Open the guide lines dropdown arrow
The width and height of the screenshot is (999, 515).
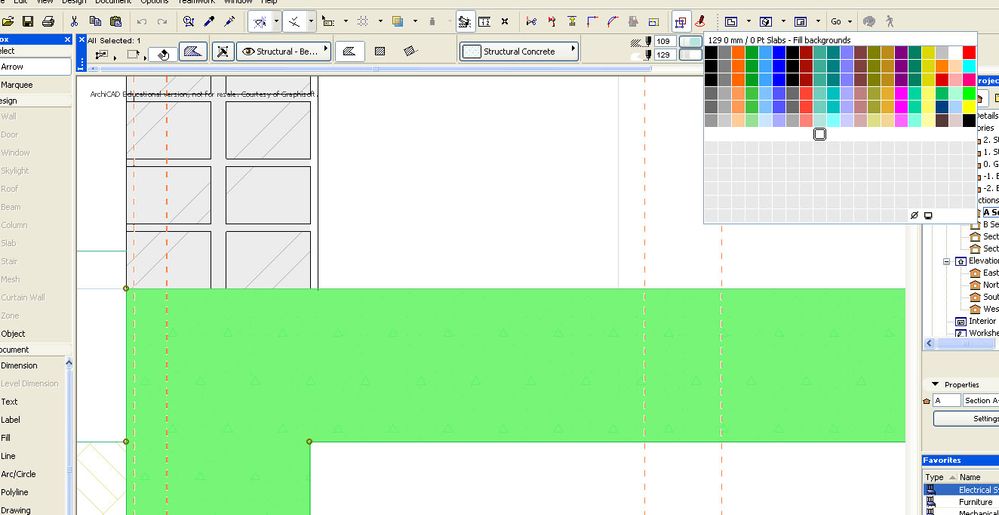[277, 22]
